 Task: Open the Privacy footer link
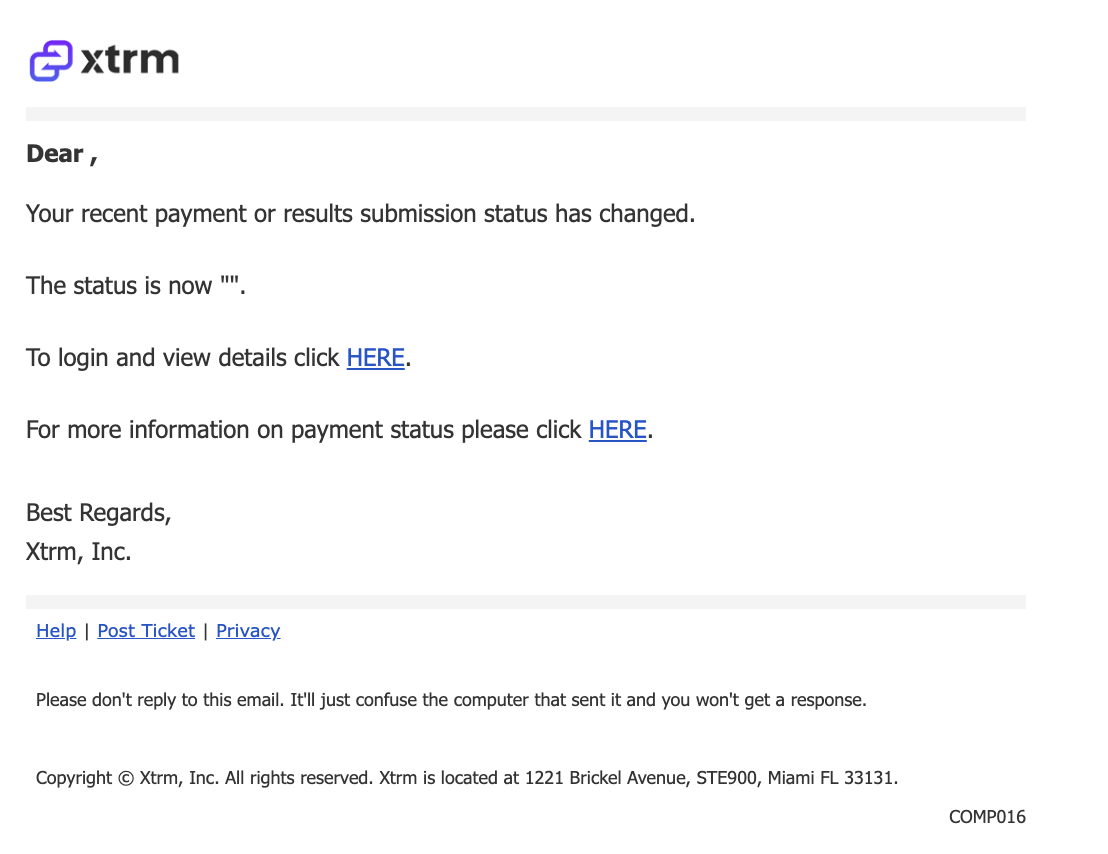tap(248, 631)
